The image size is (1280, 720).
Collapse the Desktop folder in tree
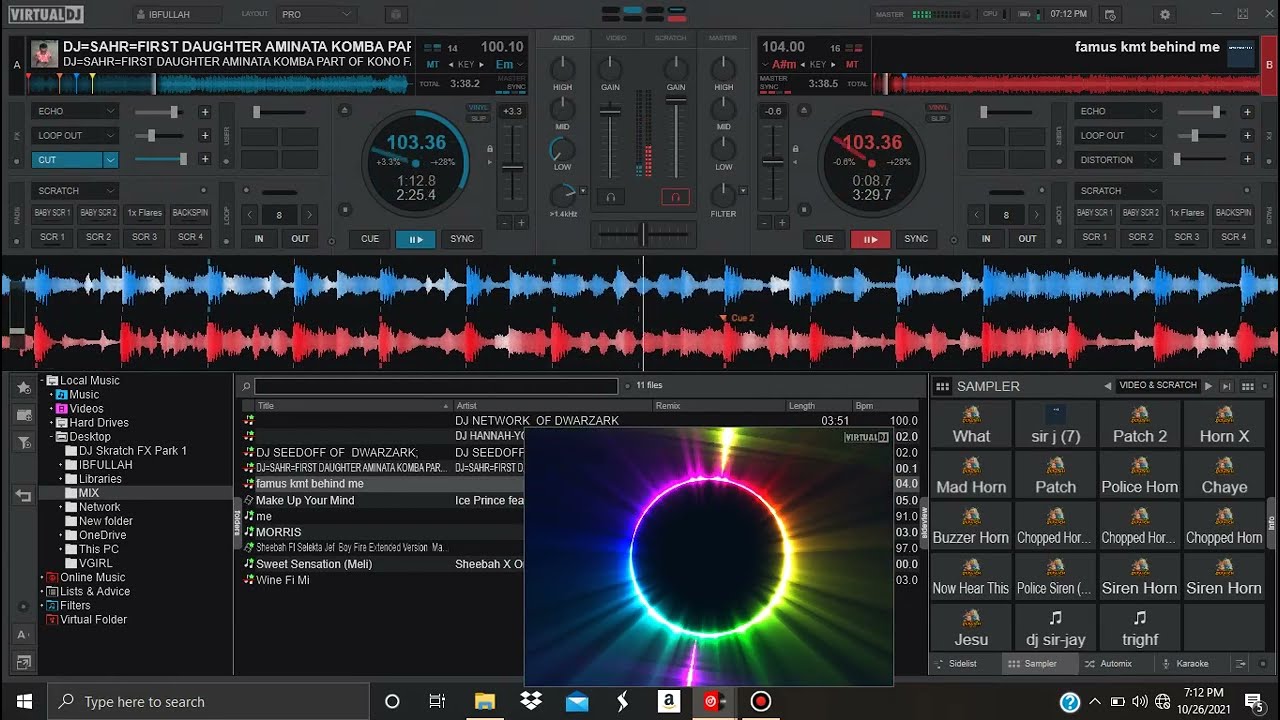(x=51, y=437)
